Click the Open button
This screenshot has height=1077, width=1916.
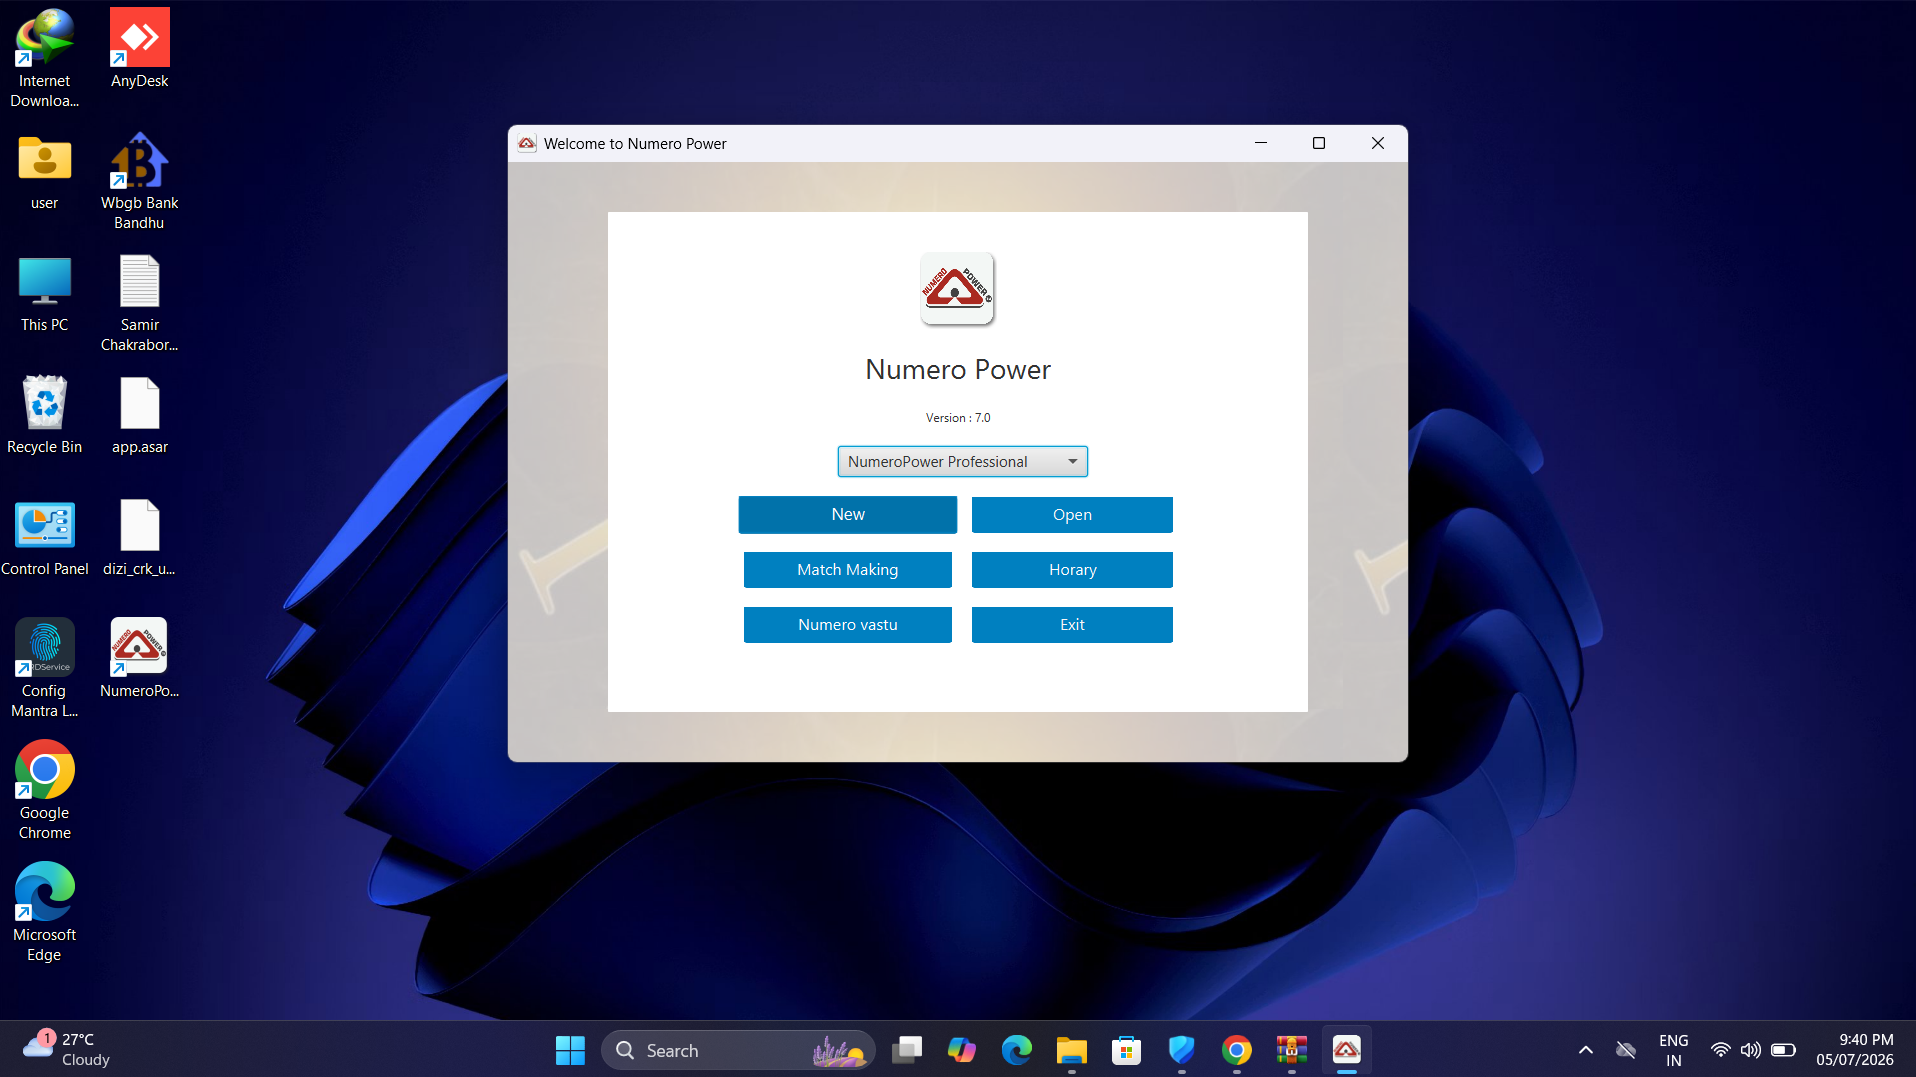coord(1072,514)
